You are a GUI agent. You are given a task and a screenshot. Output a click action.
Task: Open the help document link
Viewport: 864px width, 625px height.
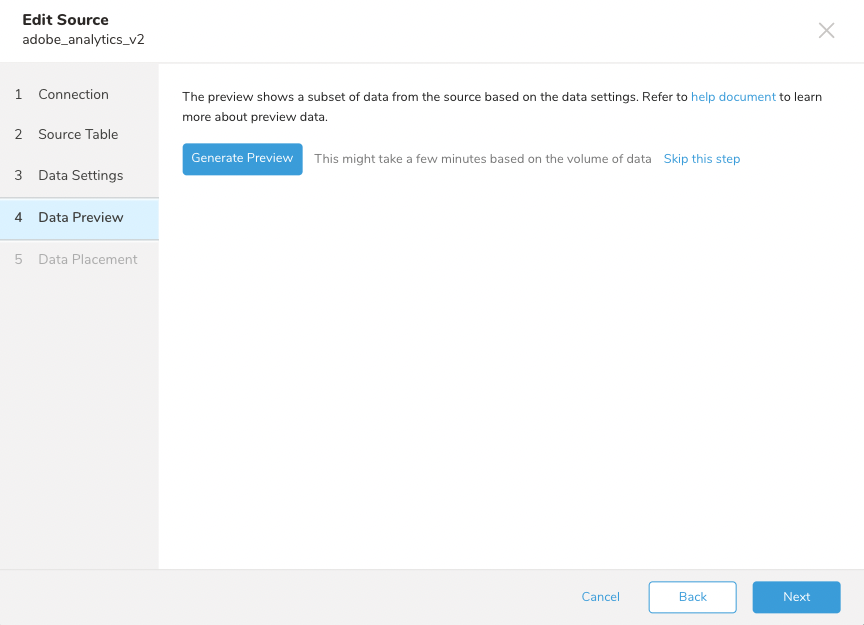[733, 97]
